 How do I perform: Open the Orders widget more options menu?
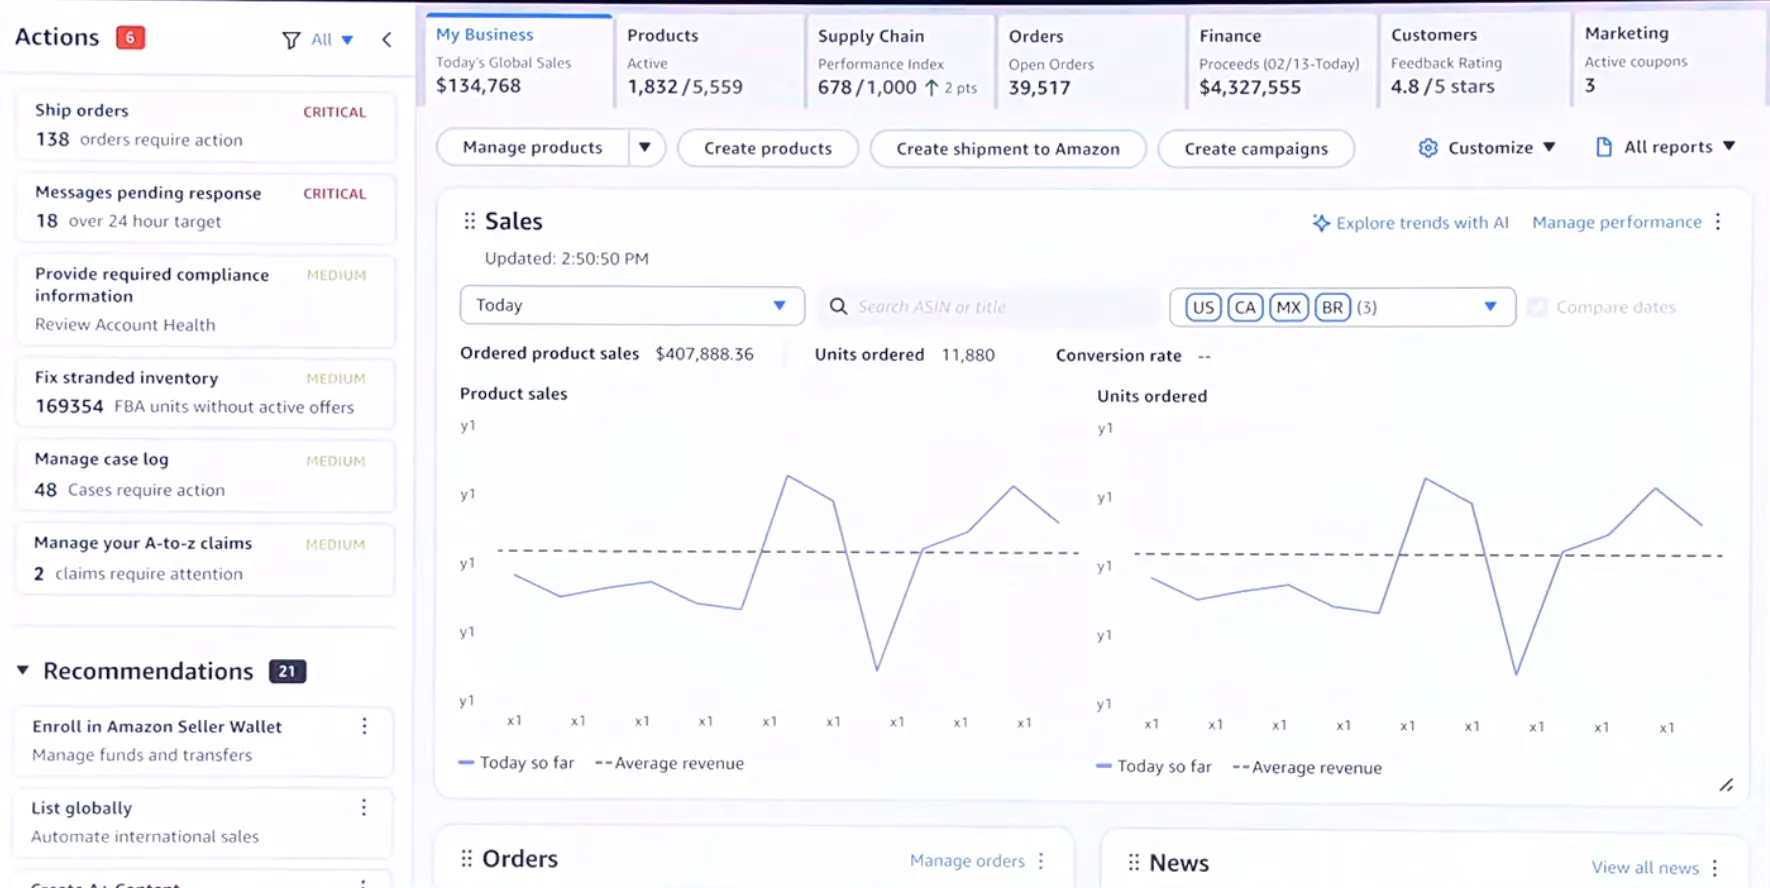click(1041, 861)
